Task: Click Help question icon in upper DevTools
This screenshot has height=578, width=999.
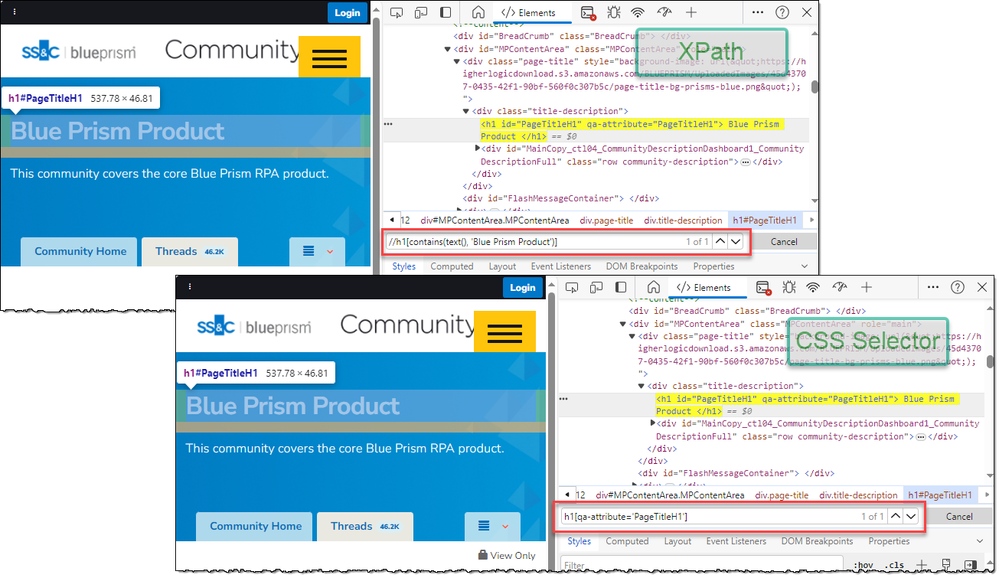Action: (x=782, y=13)
